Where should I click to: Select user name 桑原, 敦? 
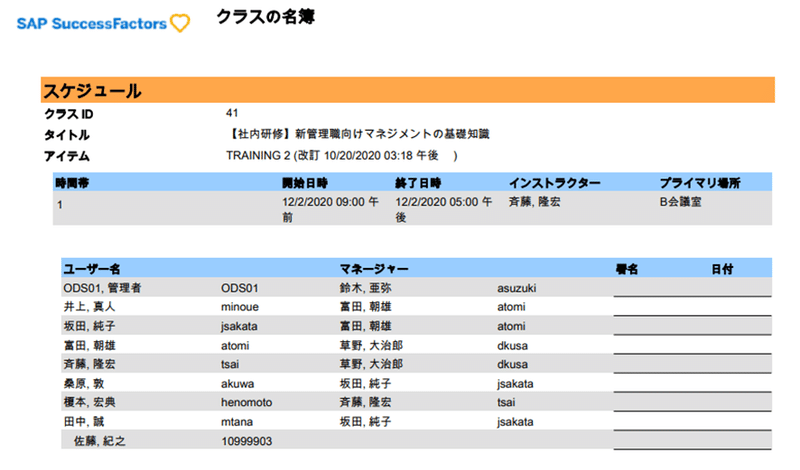(x=84, y=384)
